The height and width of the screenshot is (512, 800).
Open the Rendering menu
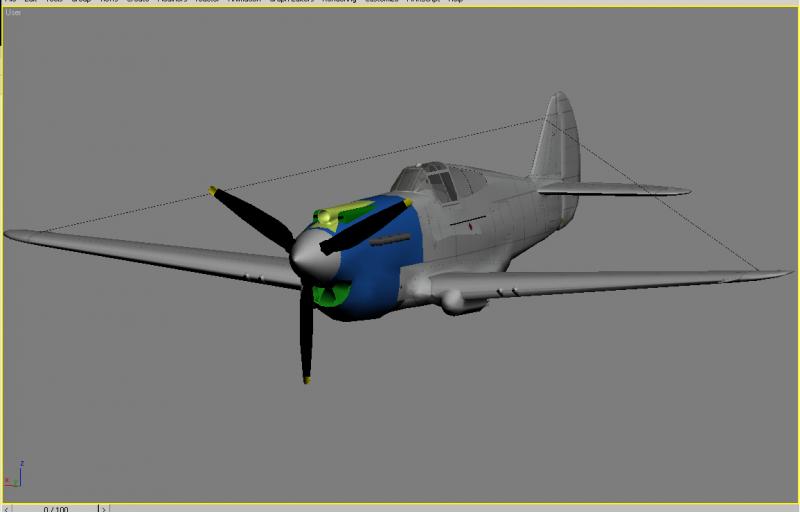339,2
